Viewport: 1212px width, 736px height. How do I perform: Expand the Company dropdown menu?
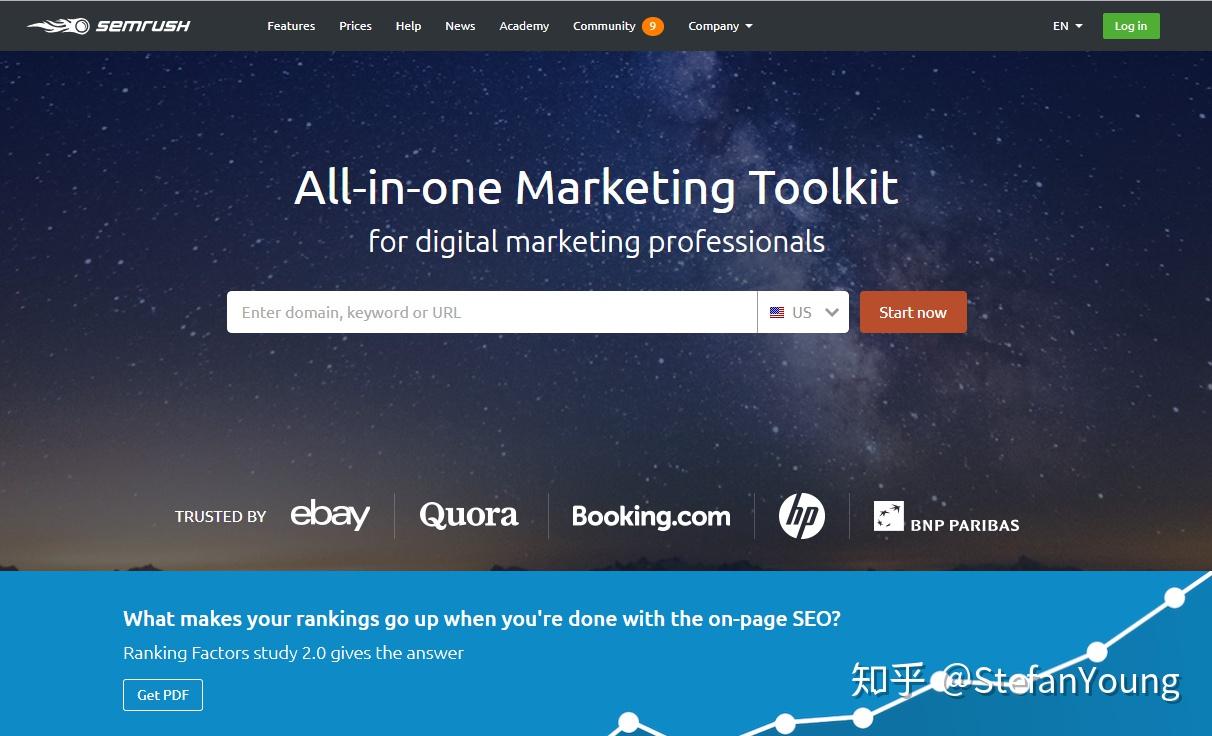click(x=720, y=26)
